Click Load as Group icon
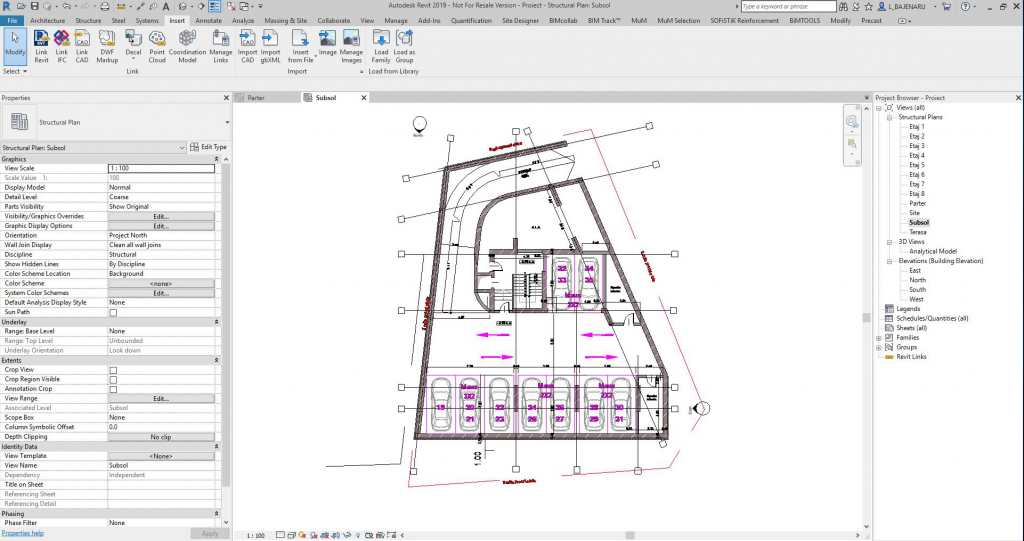 404,39
